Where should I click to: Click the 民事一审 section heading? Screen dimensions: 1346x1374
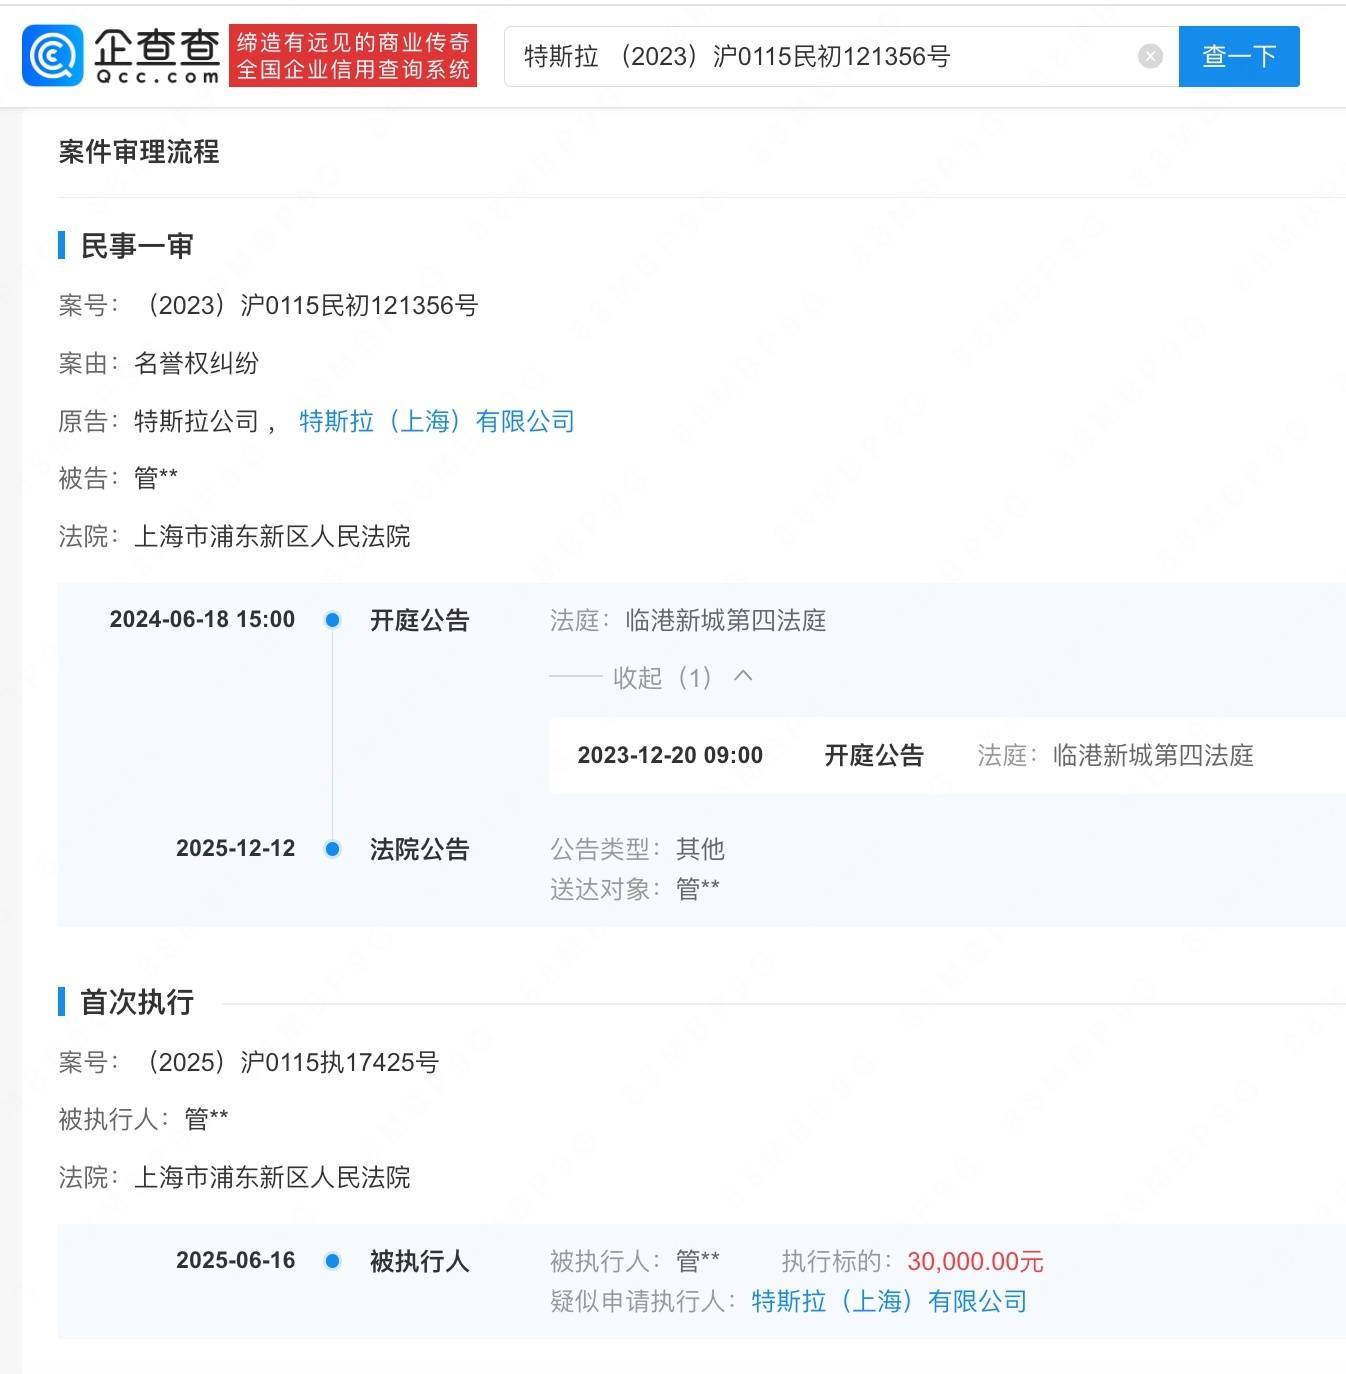pyautogui.click(x=137, y=246)
